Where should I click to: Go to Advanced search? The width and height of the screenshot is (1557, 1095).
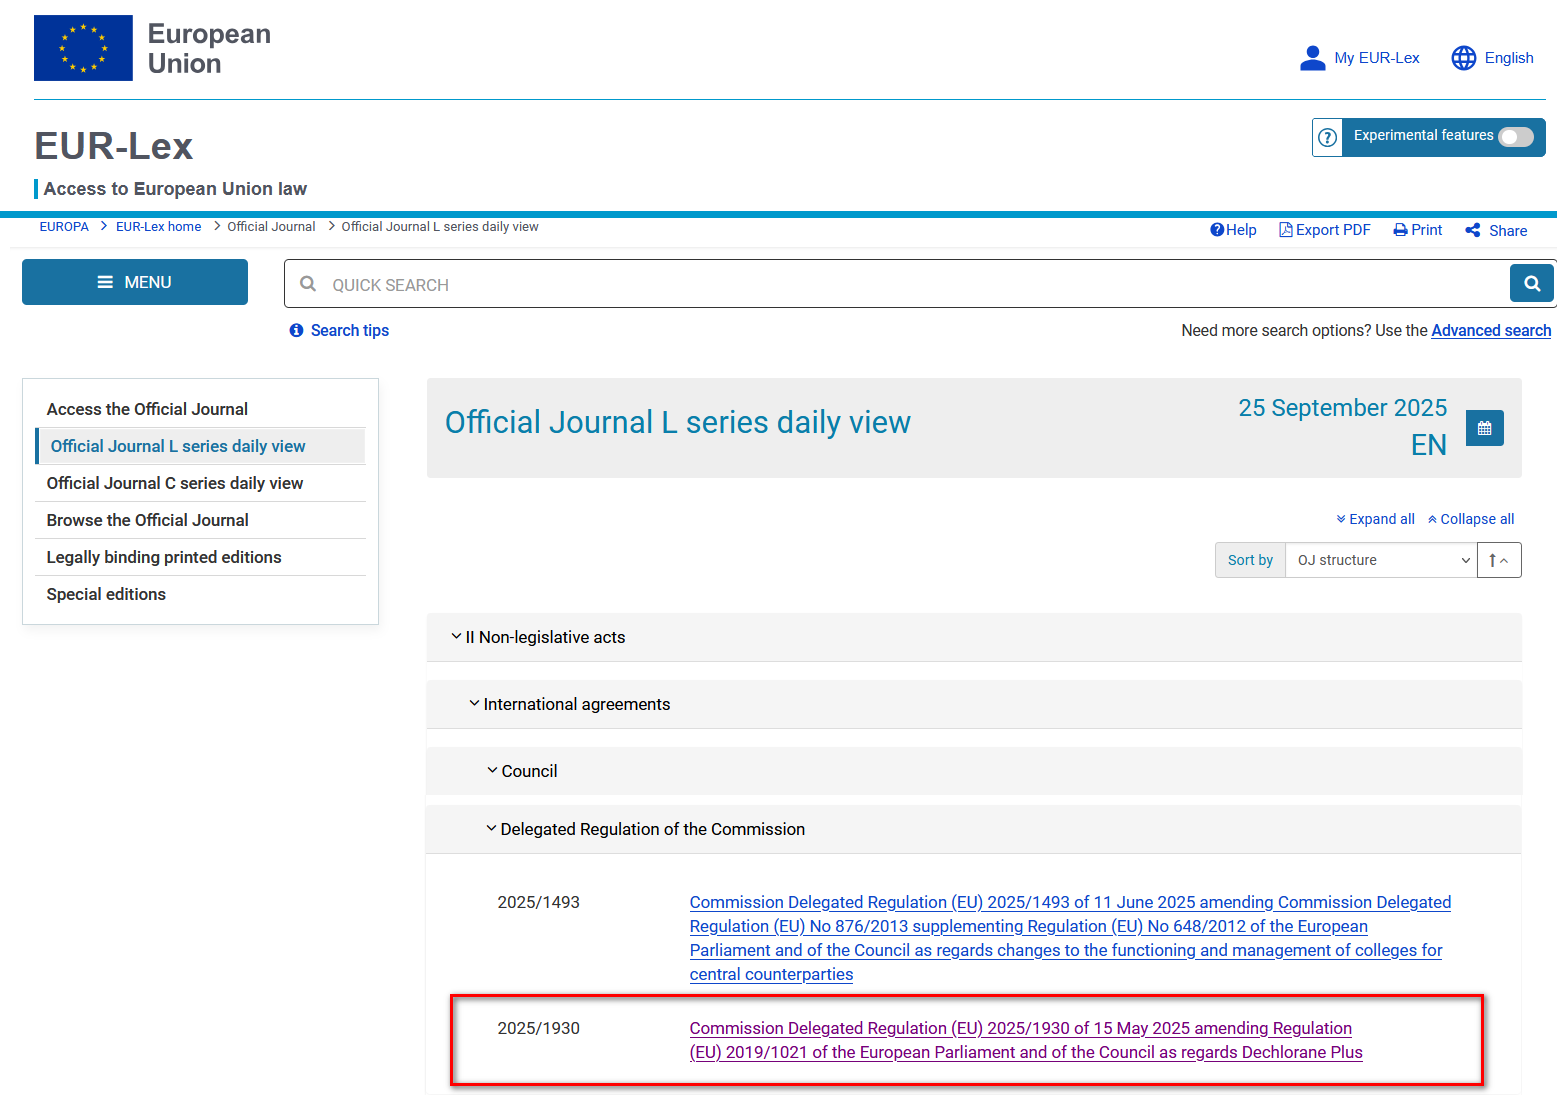coord(1491,330)
